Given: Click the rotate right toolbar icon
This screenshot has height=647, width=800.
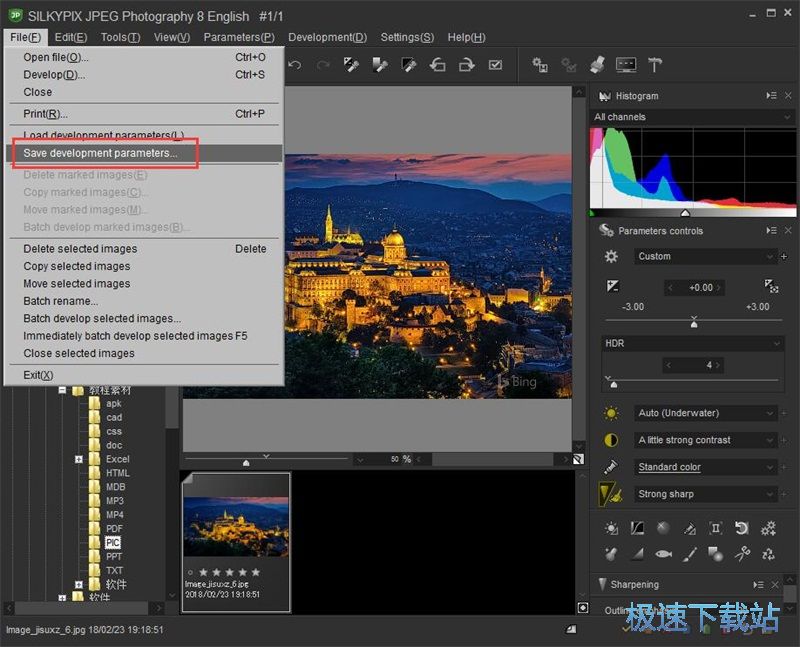Looking at the screenshot, I should [467, 65].
